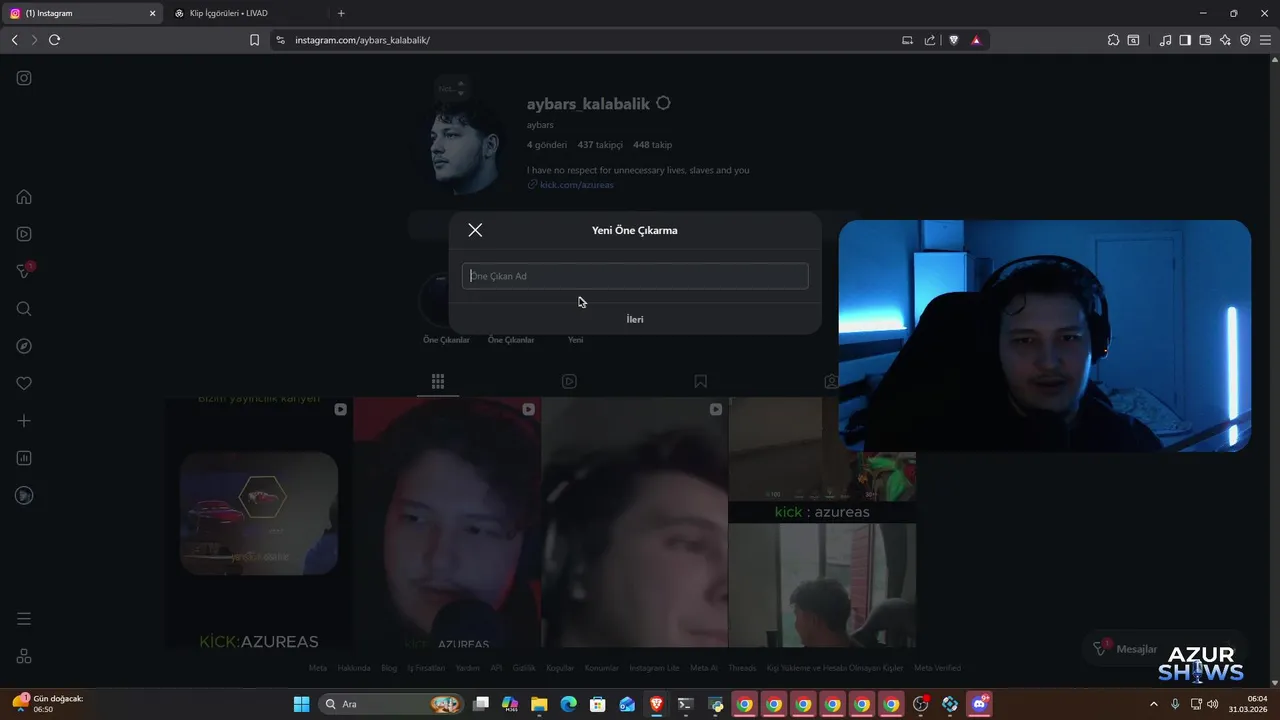Open File Explorer from the taskbar

point(539,704)
